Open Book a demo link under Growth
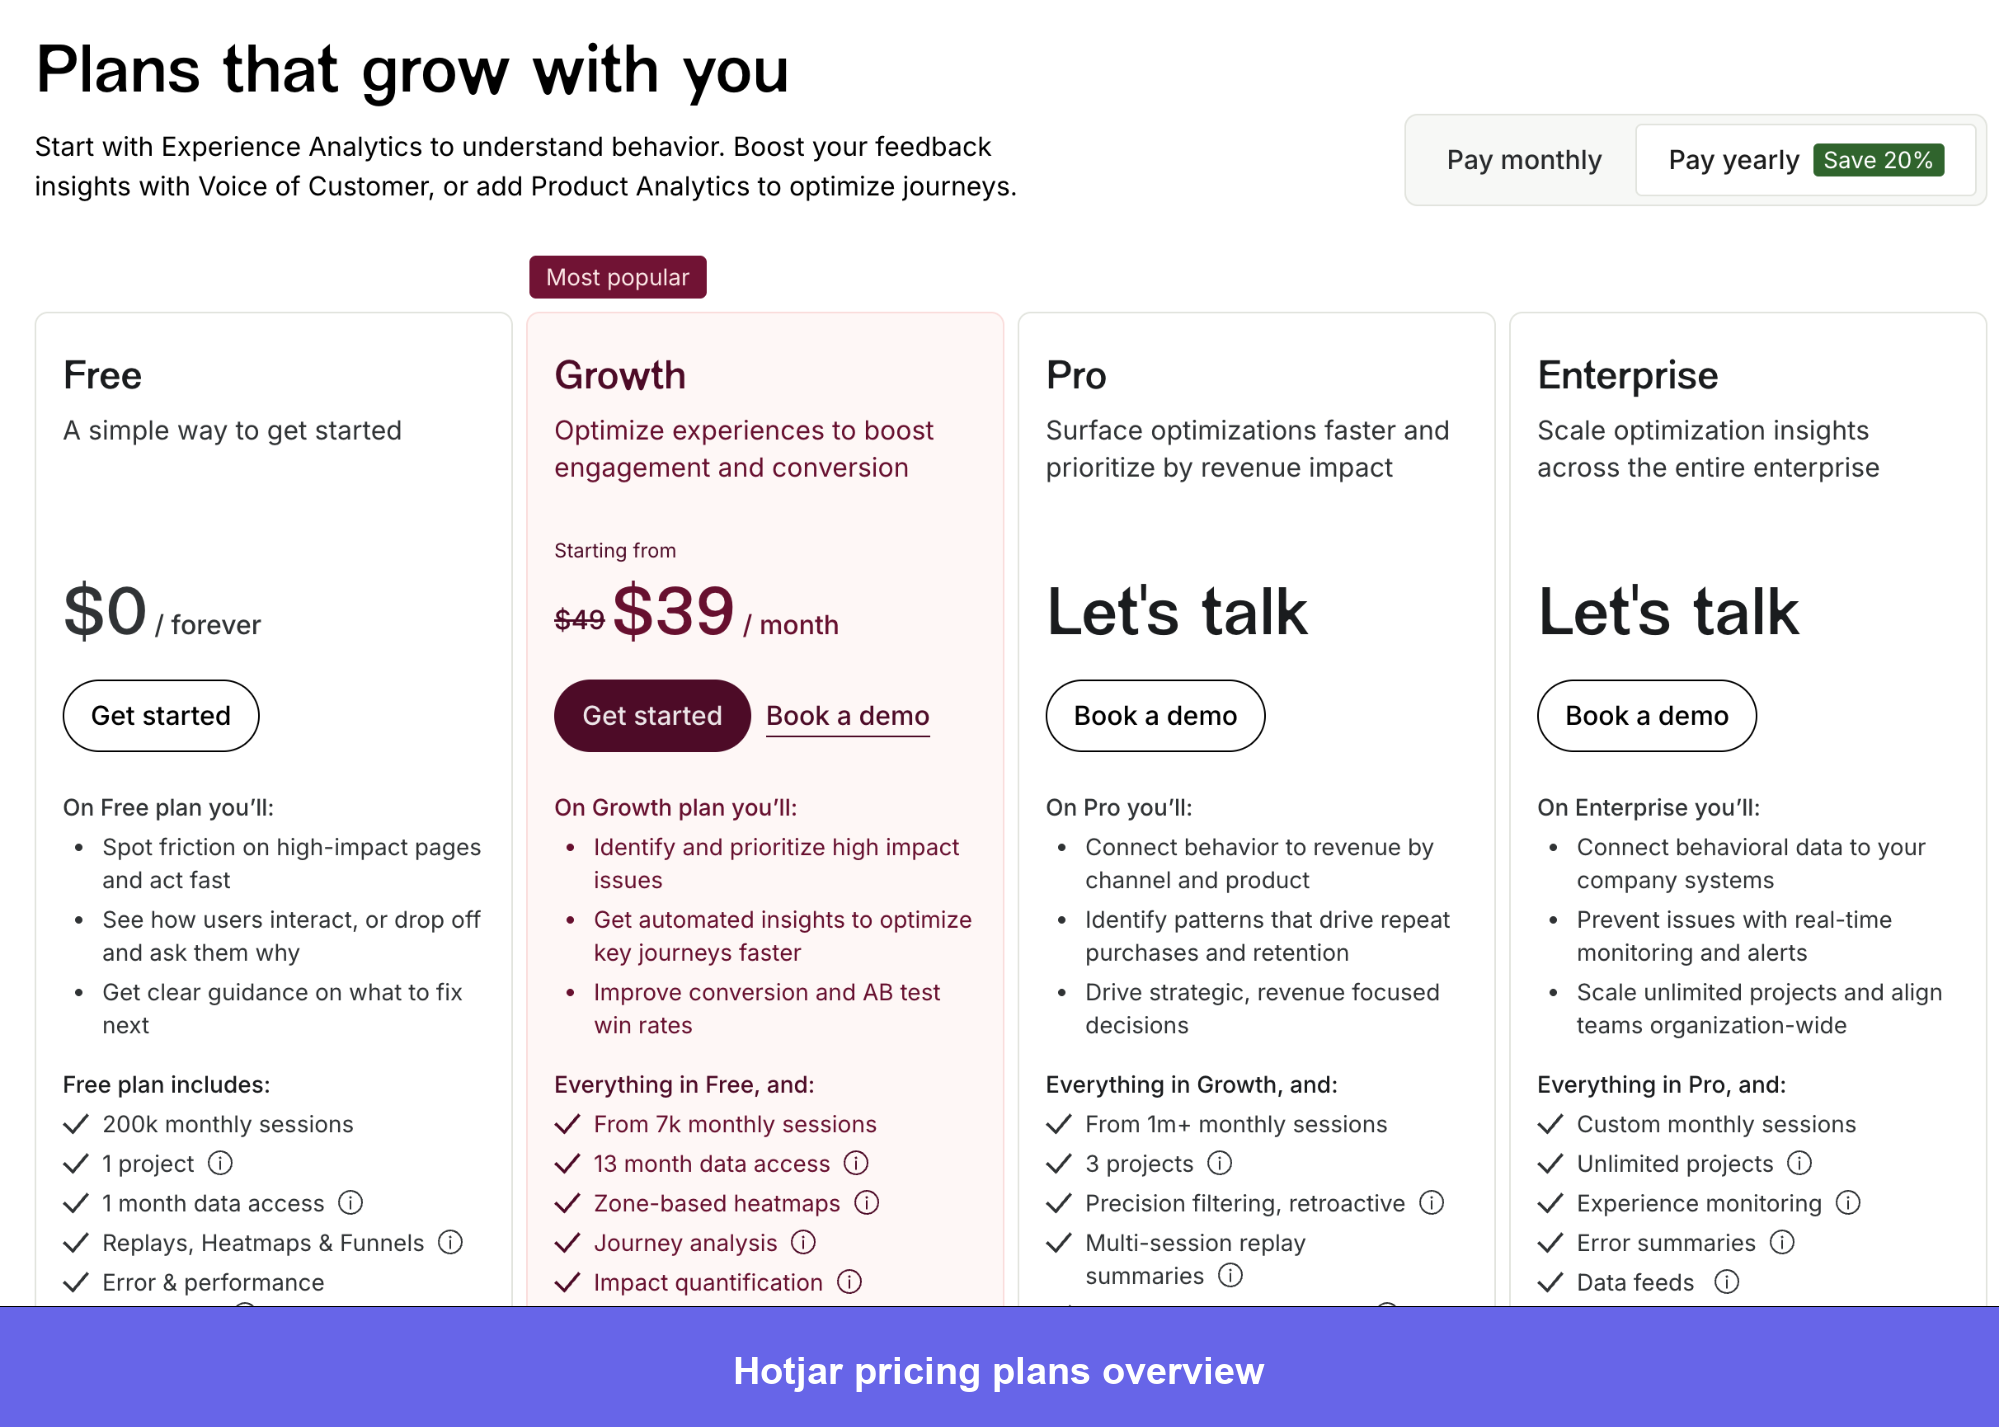The width and height of the screenshot is (1999, 1427). (846, 715)
